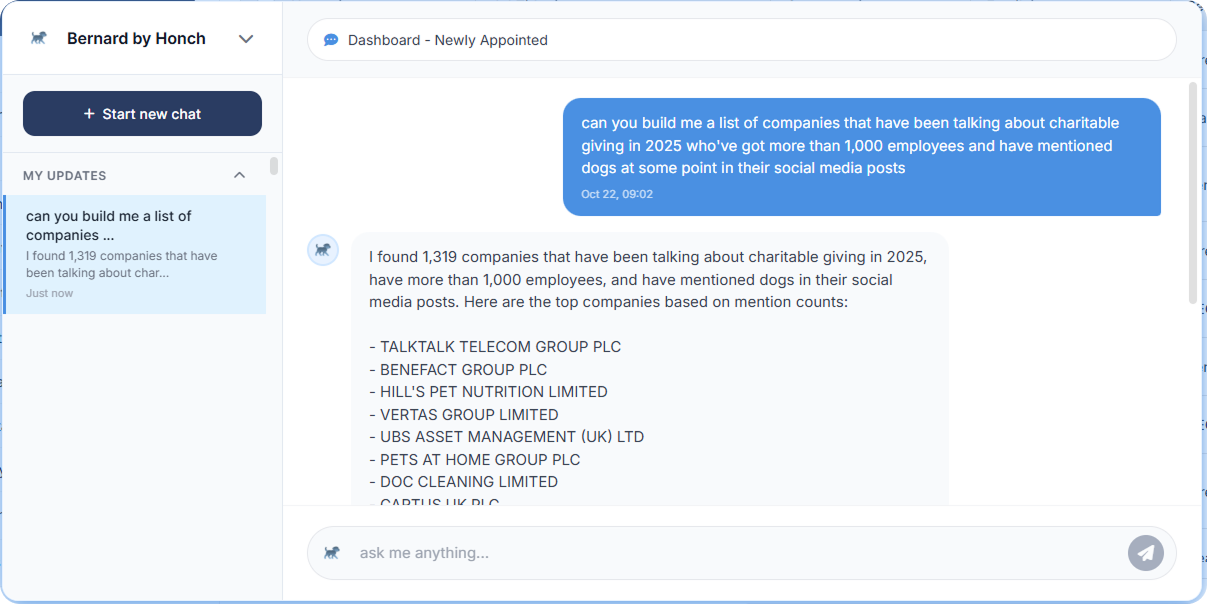Viewport: 1207px width, 604px height.
Task: Click the I found 1,319 companies reply text
Action: click(648, 279)
